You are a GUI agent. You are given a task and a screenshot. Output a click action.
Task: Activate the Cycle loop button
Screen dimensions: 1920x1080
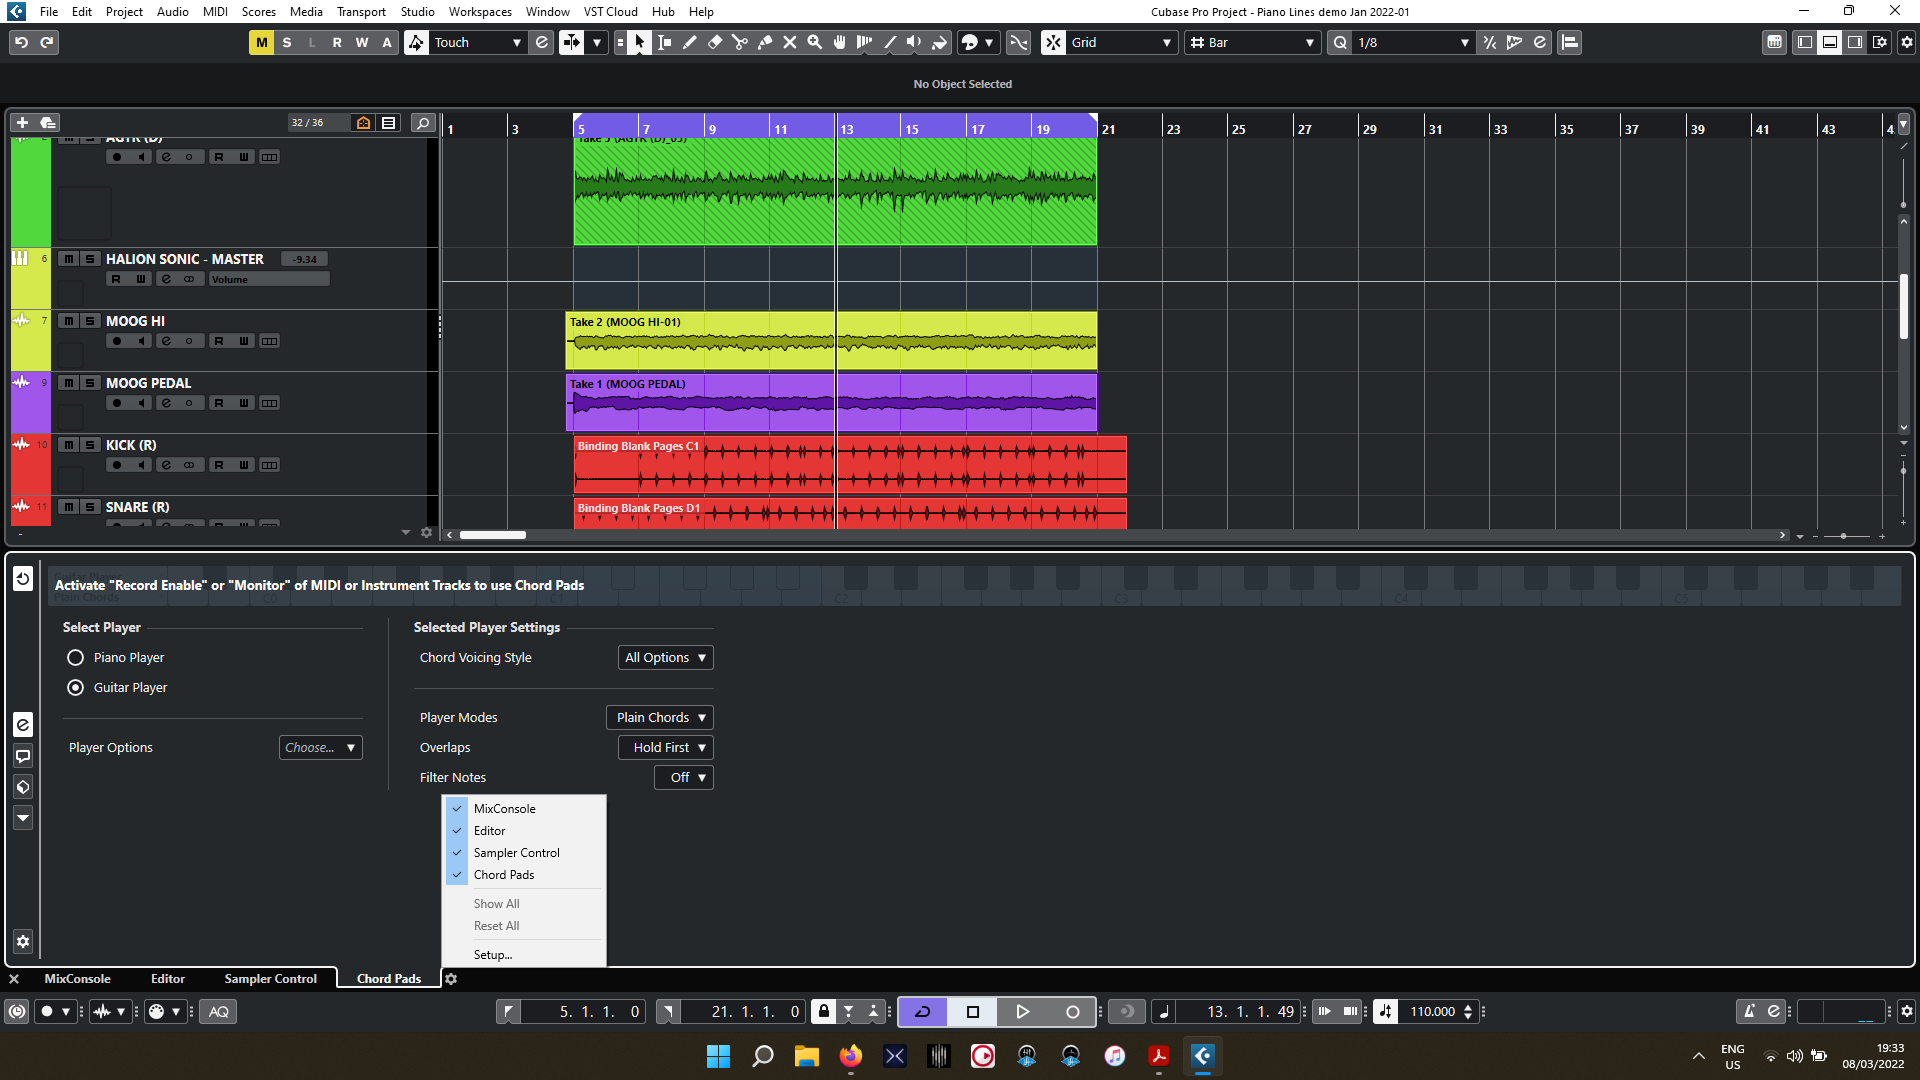pos(922,1011)
